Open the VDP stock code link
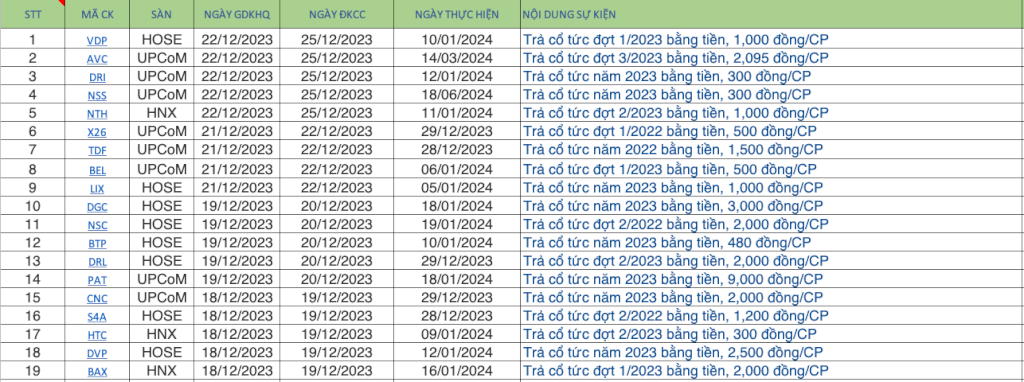This screenshot has width=1024, height=382. click(97, 40)
